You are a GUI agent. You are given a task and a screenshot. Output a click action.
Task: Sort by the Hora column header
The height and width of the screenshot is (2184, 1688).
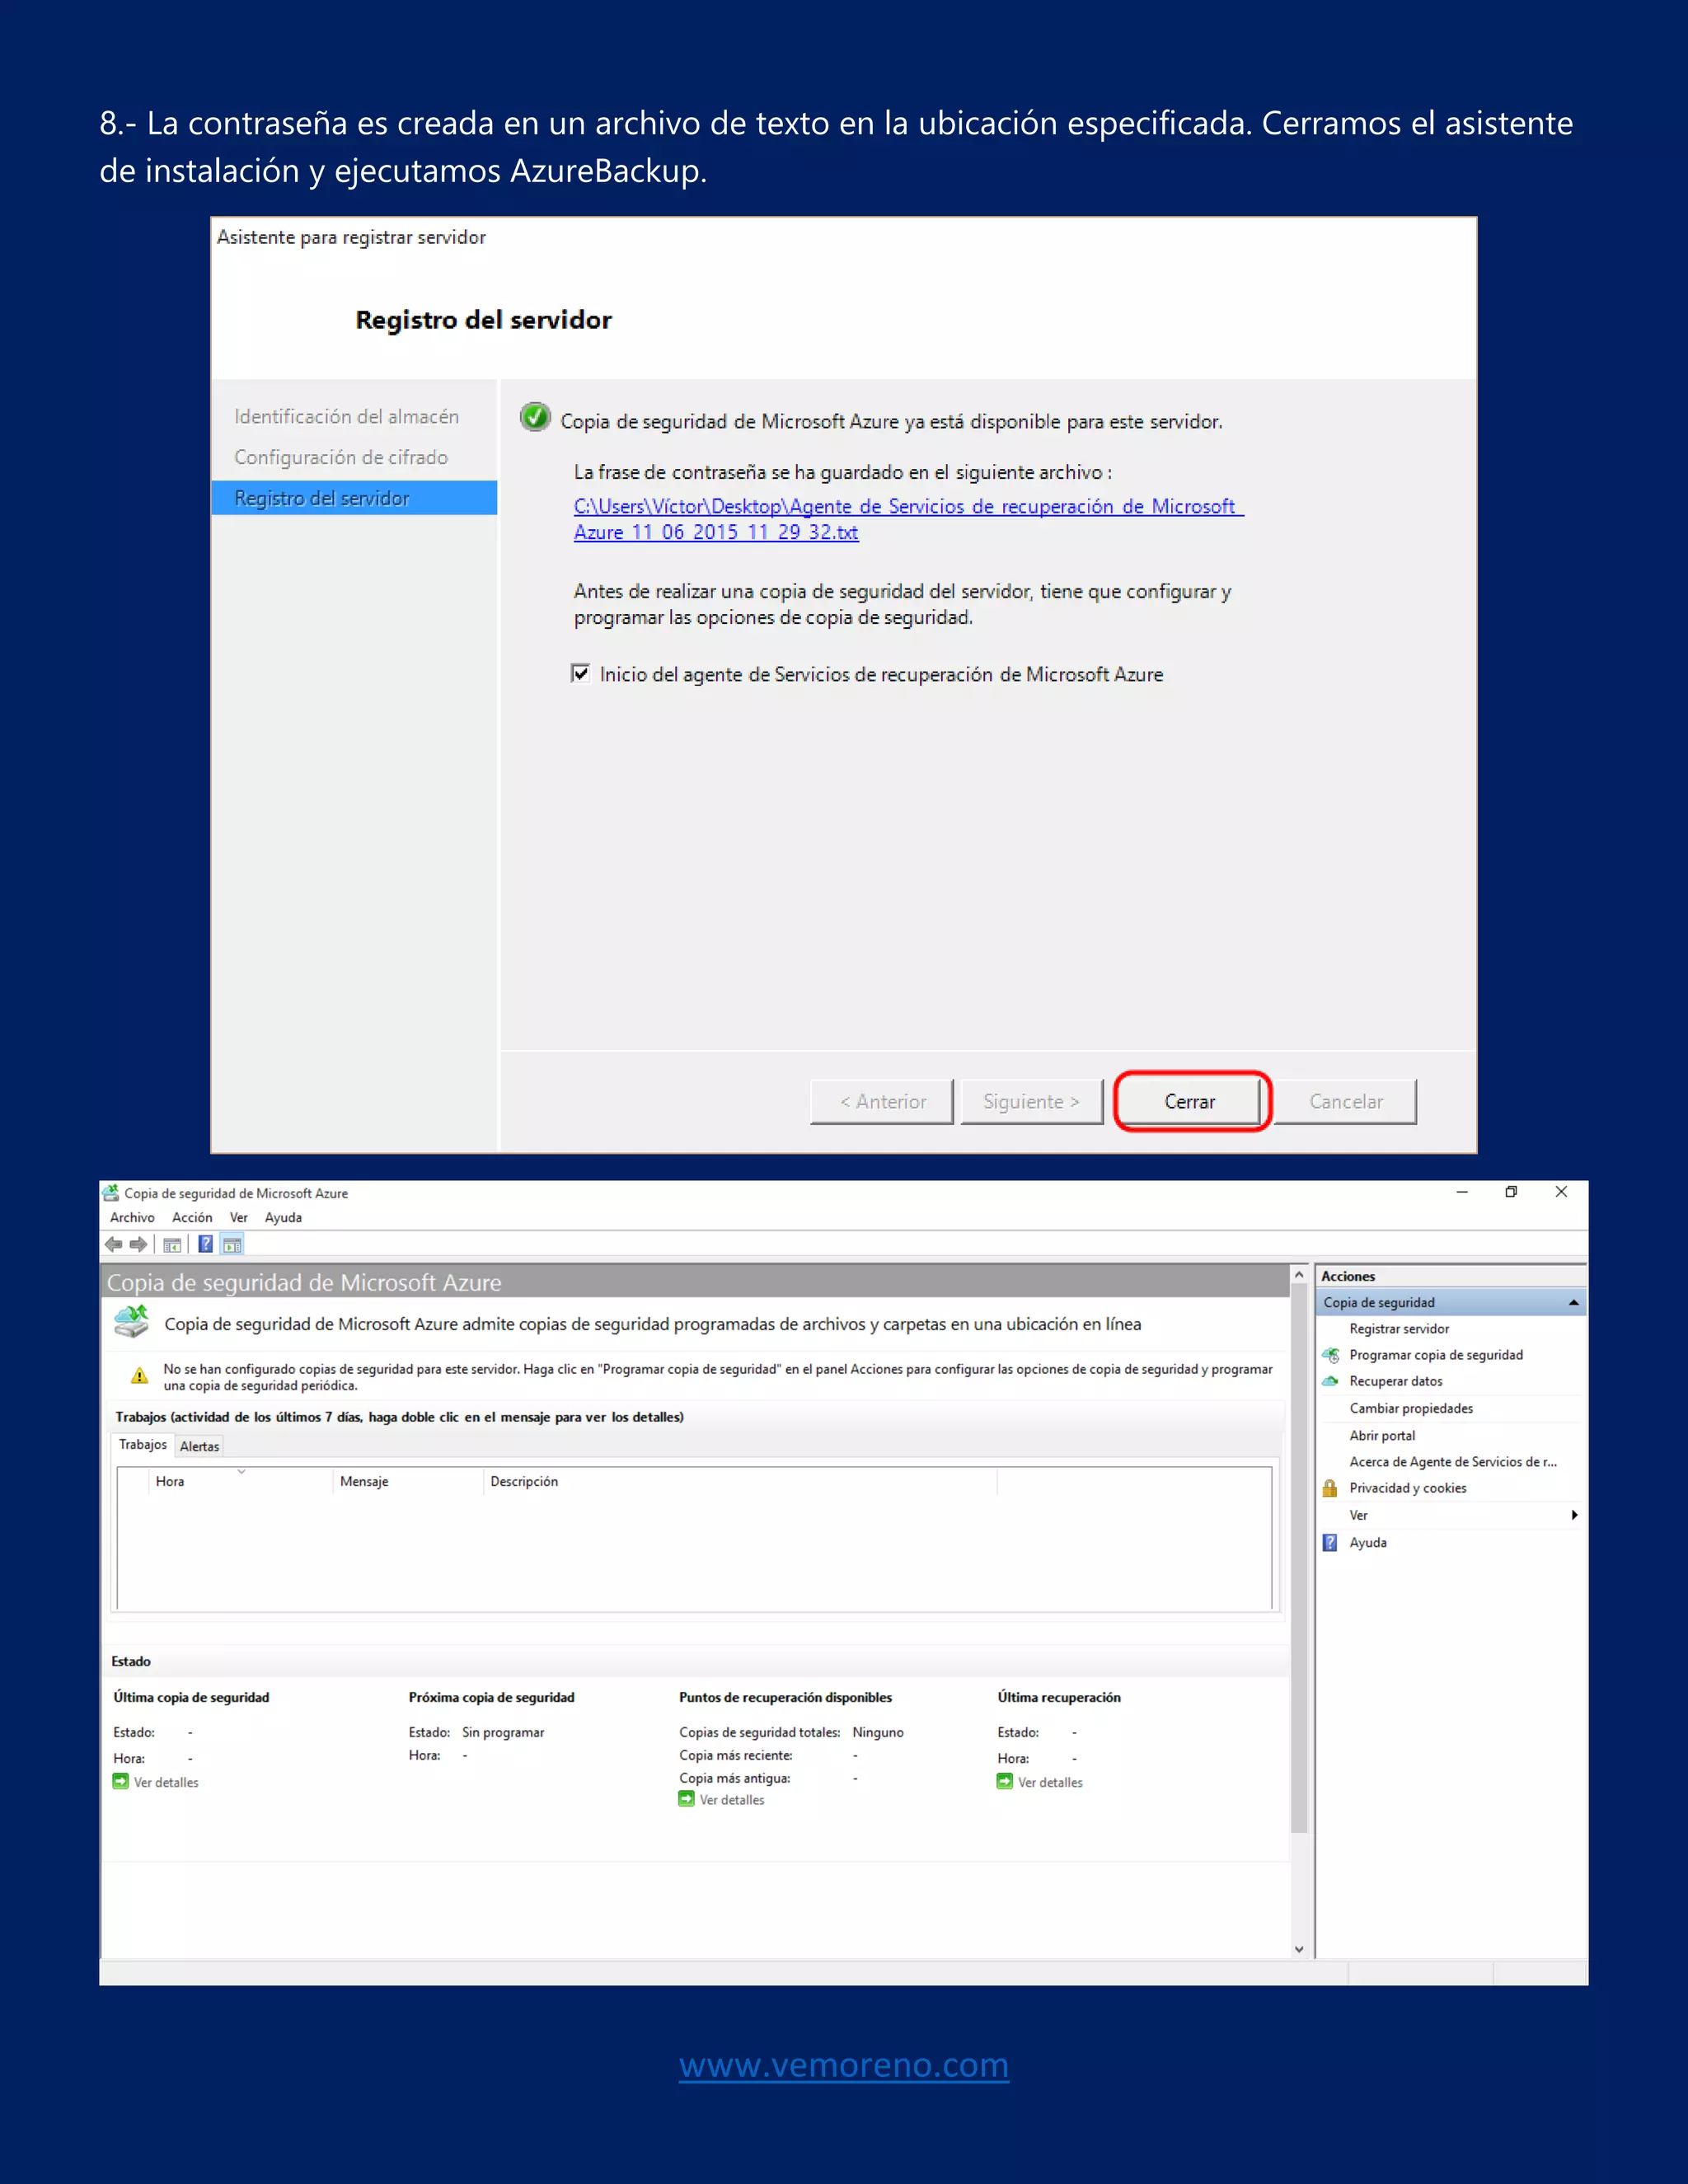point(240,1481)
